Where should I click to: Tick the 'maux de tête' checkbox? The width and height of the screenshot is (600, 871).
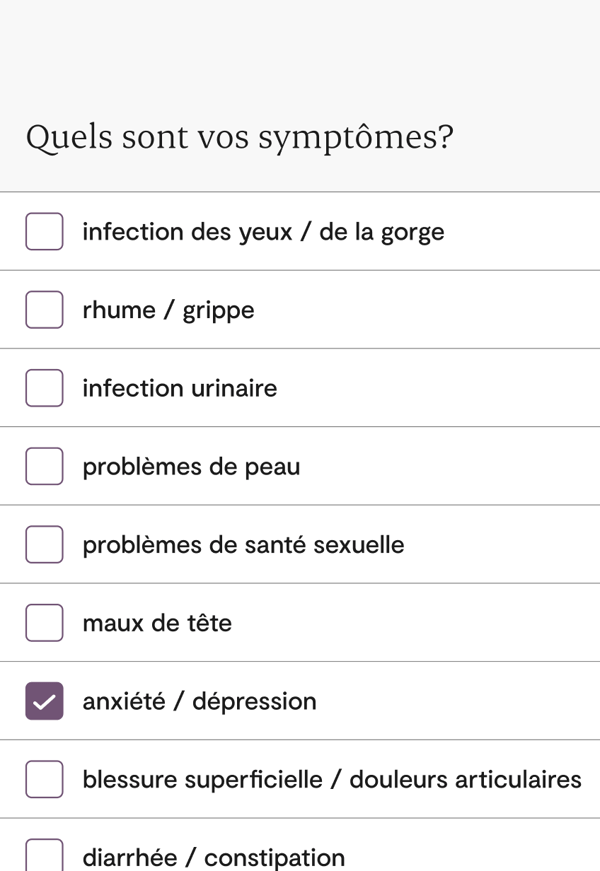(44, 623)
